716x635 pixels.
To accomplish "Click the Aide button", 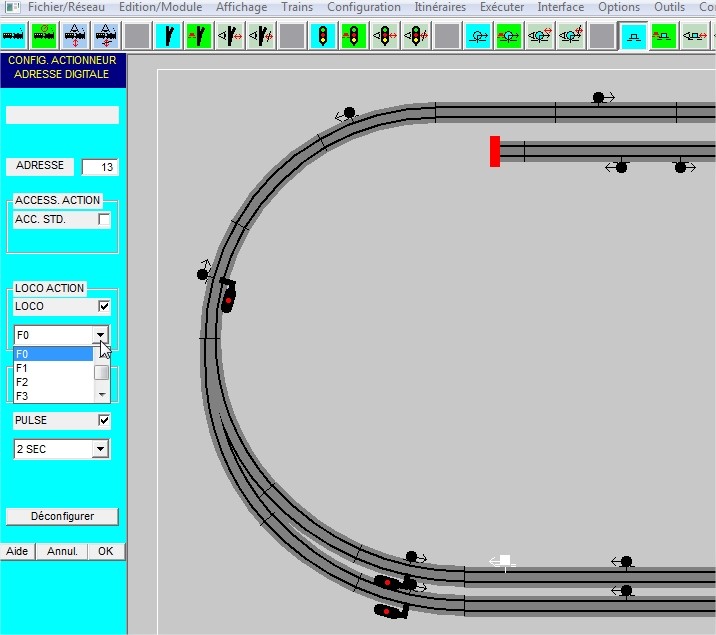I will [x=17, y=551].
